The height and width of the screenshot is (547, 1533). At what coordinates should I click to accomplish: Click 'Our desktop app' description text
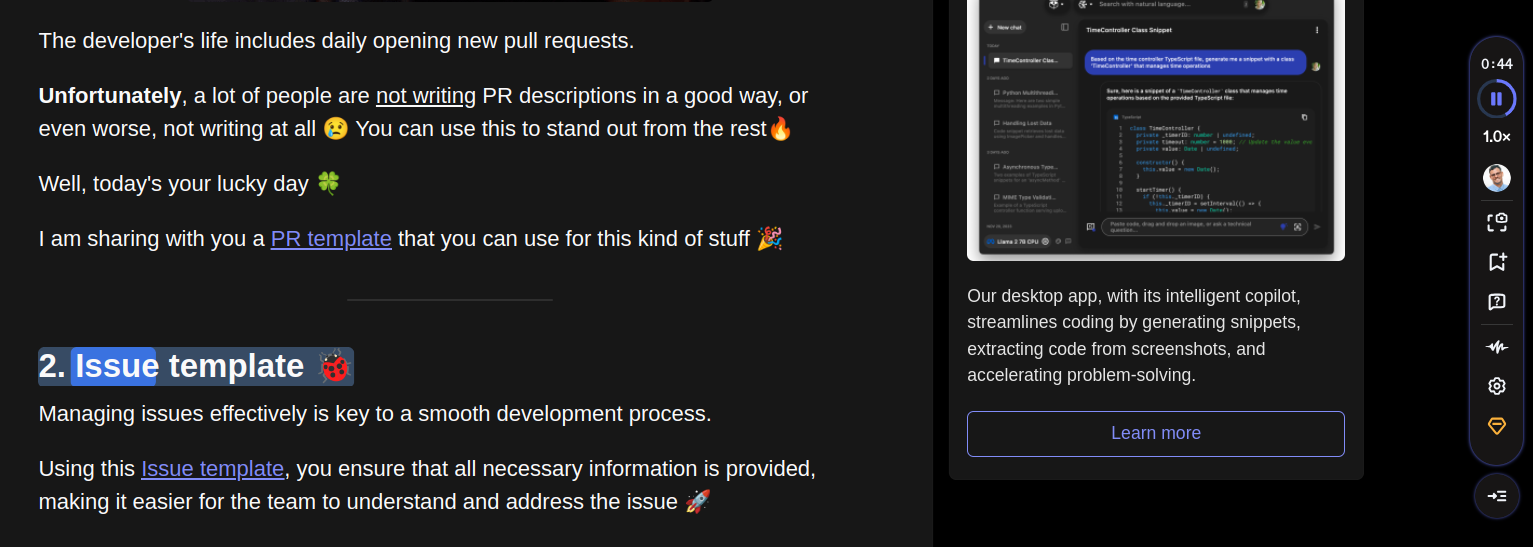tap(1134, 336)
